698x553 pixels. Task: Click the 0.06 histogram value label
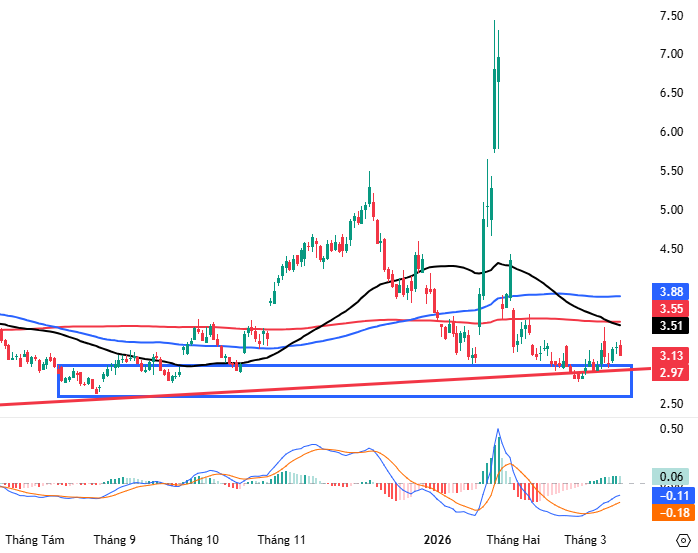(x=671, y=477)
